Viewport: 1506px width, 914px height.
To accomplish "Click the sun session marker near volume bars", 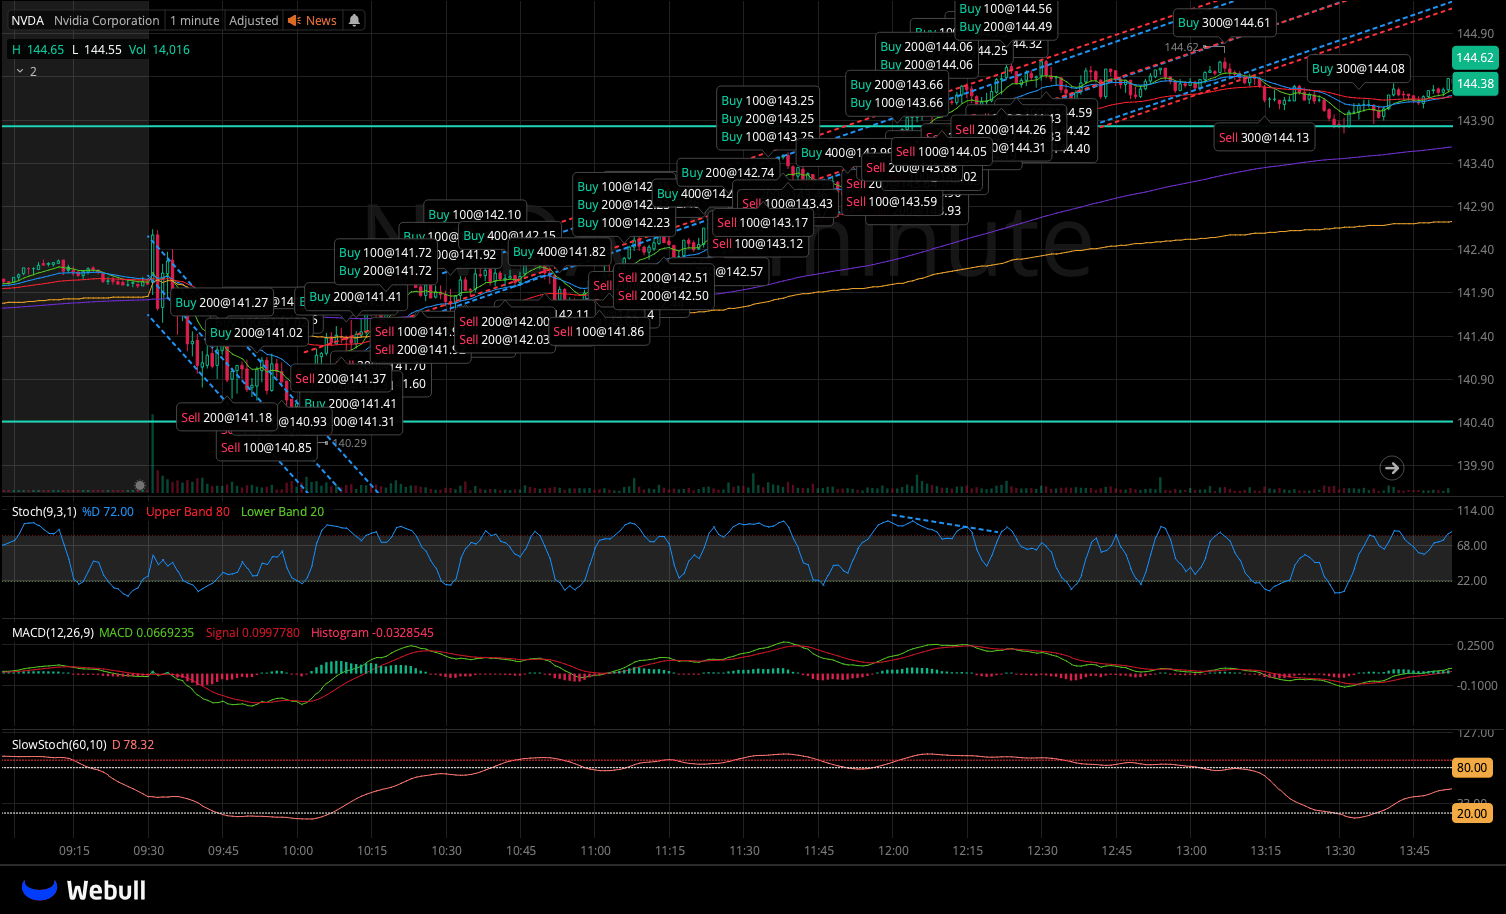I will pyautogui.click(x=140, y=485).
